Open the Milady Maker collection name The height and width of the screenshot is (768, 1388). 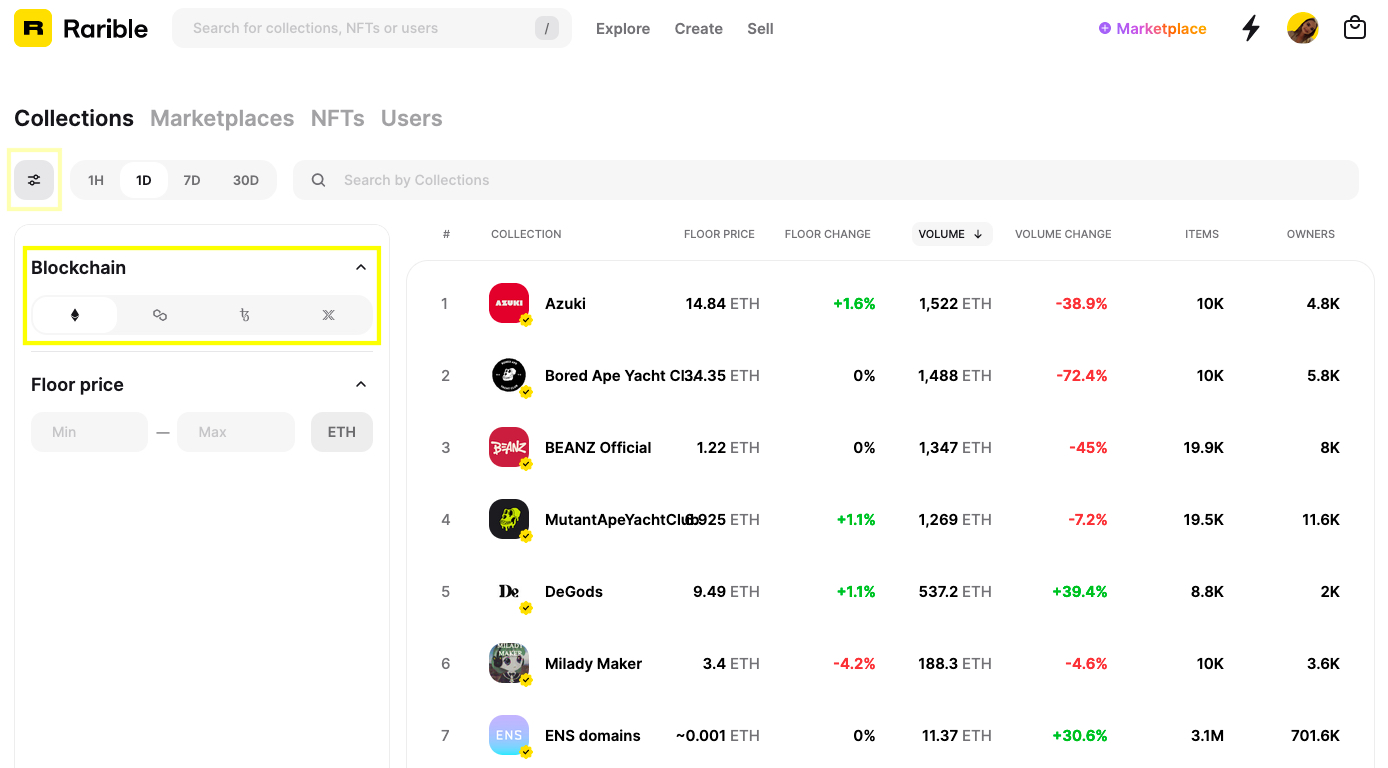point(593,663)
